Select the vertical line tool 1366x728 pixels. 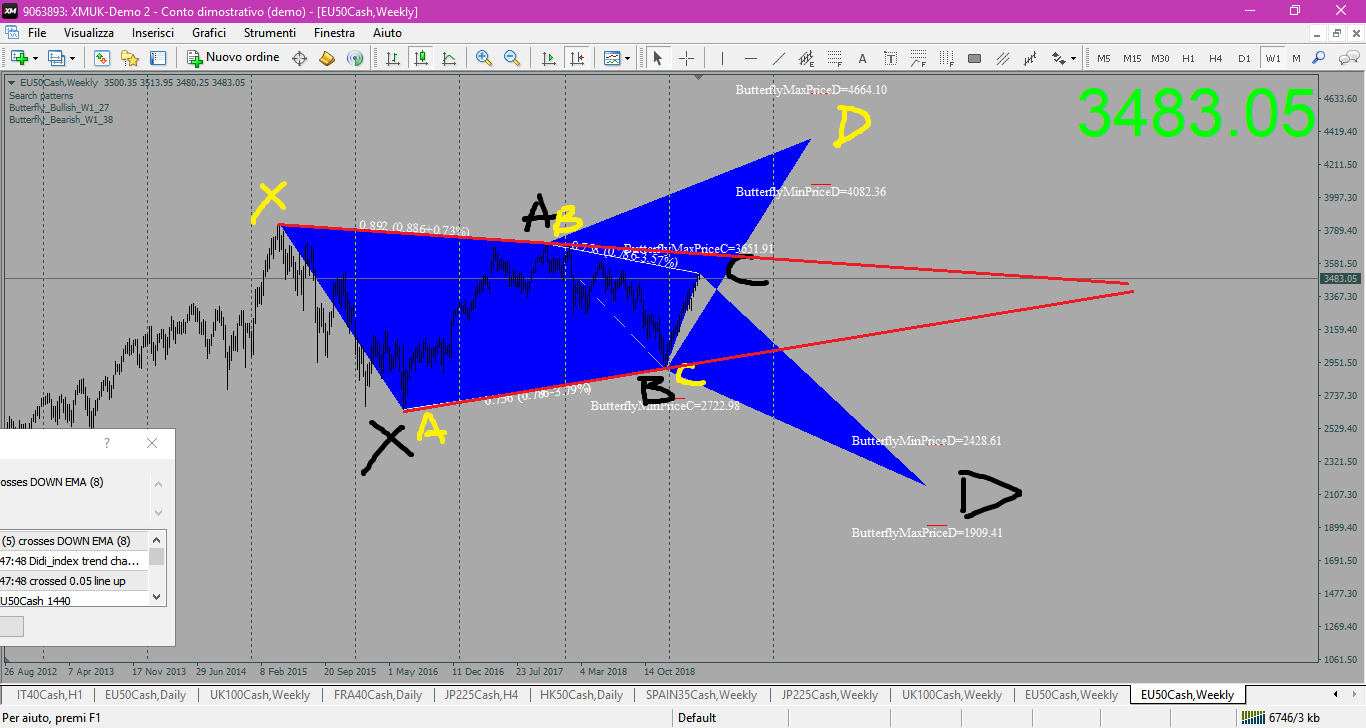(722, 58)
